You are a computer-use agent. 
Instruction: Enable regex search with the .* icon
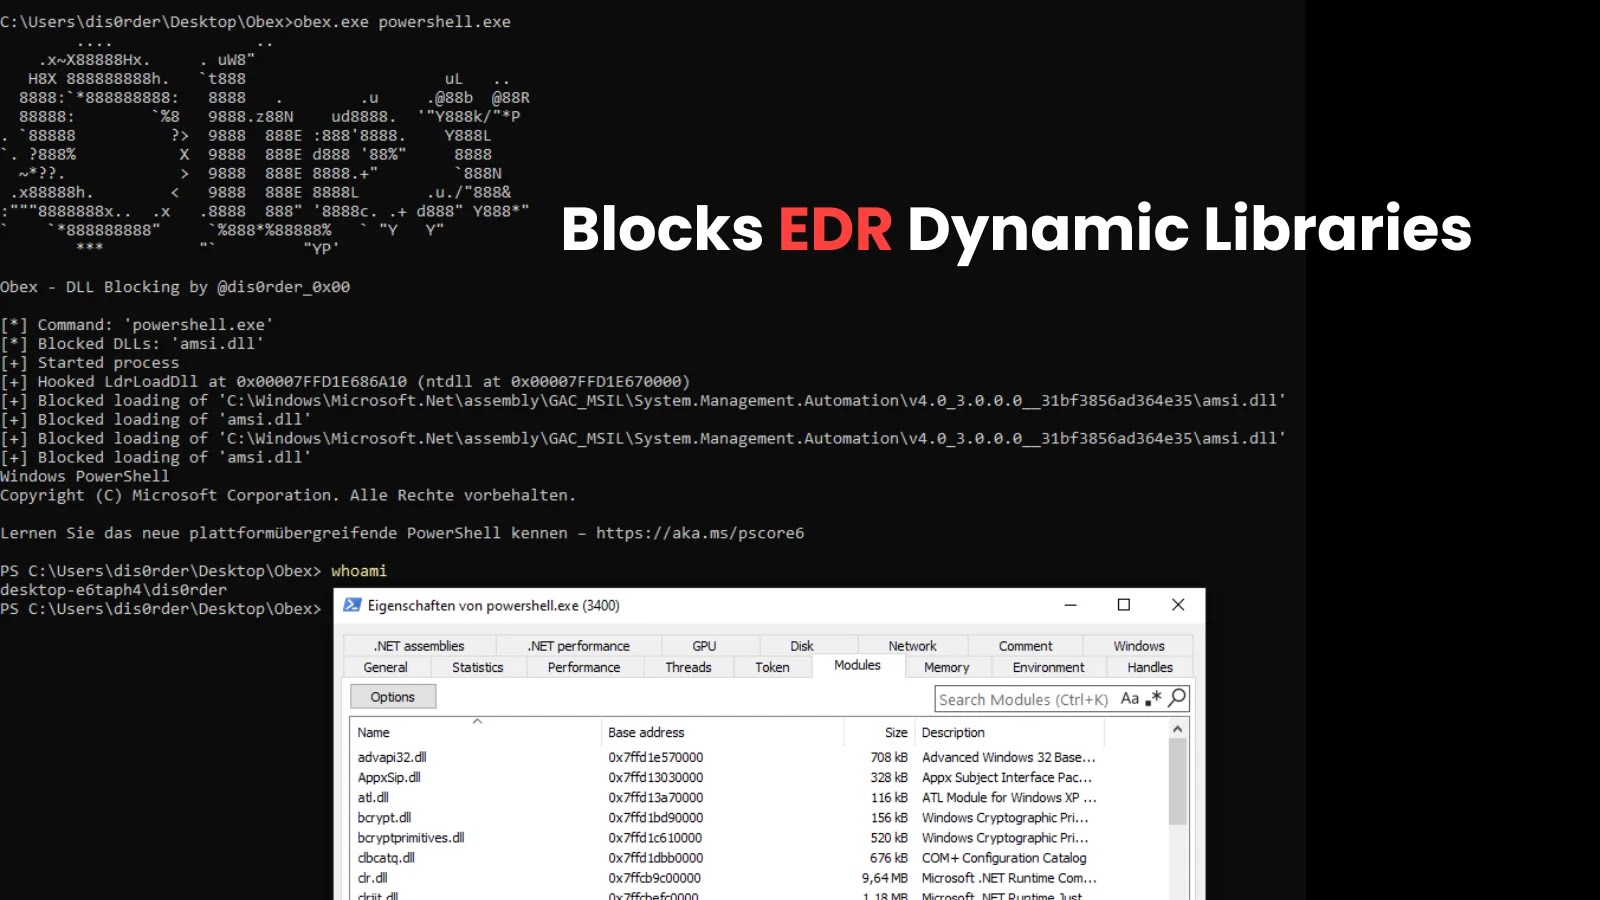coord(1152,700)
